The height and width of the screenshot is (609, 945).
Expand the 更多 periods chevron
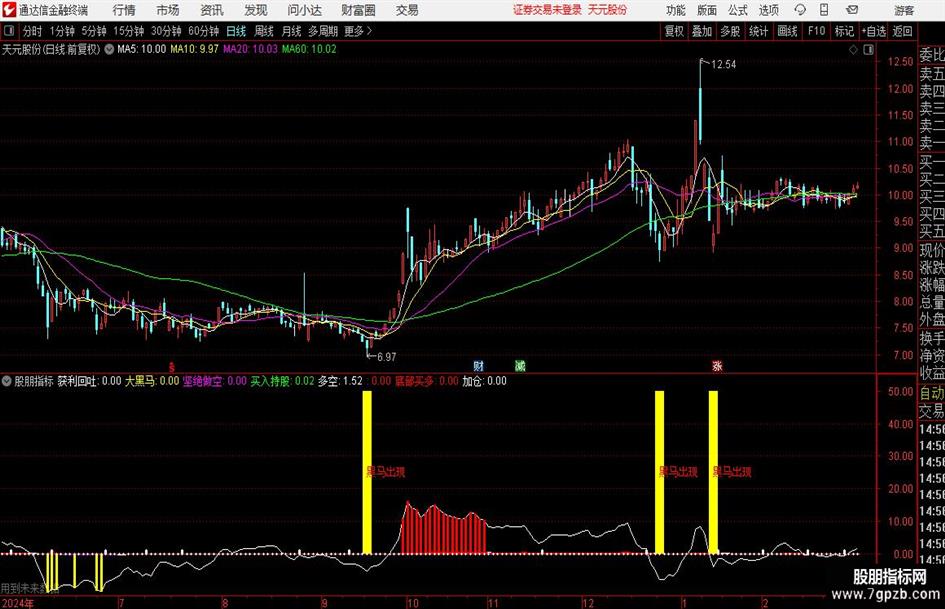358,31
